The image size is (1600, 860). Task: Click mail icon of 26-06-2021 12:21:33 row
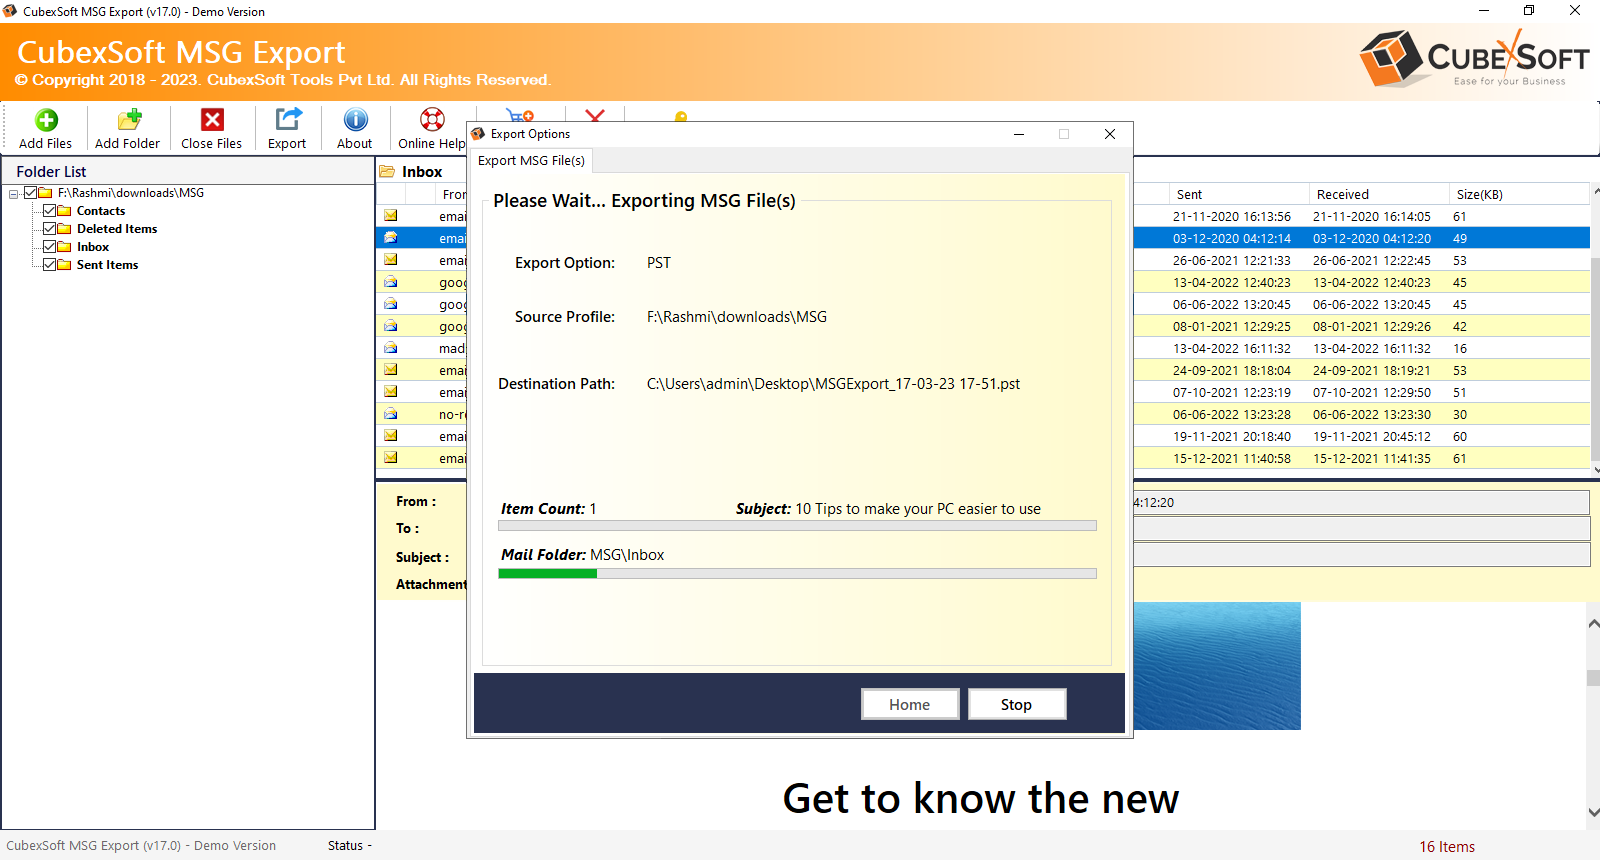pos(390,260)
